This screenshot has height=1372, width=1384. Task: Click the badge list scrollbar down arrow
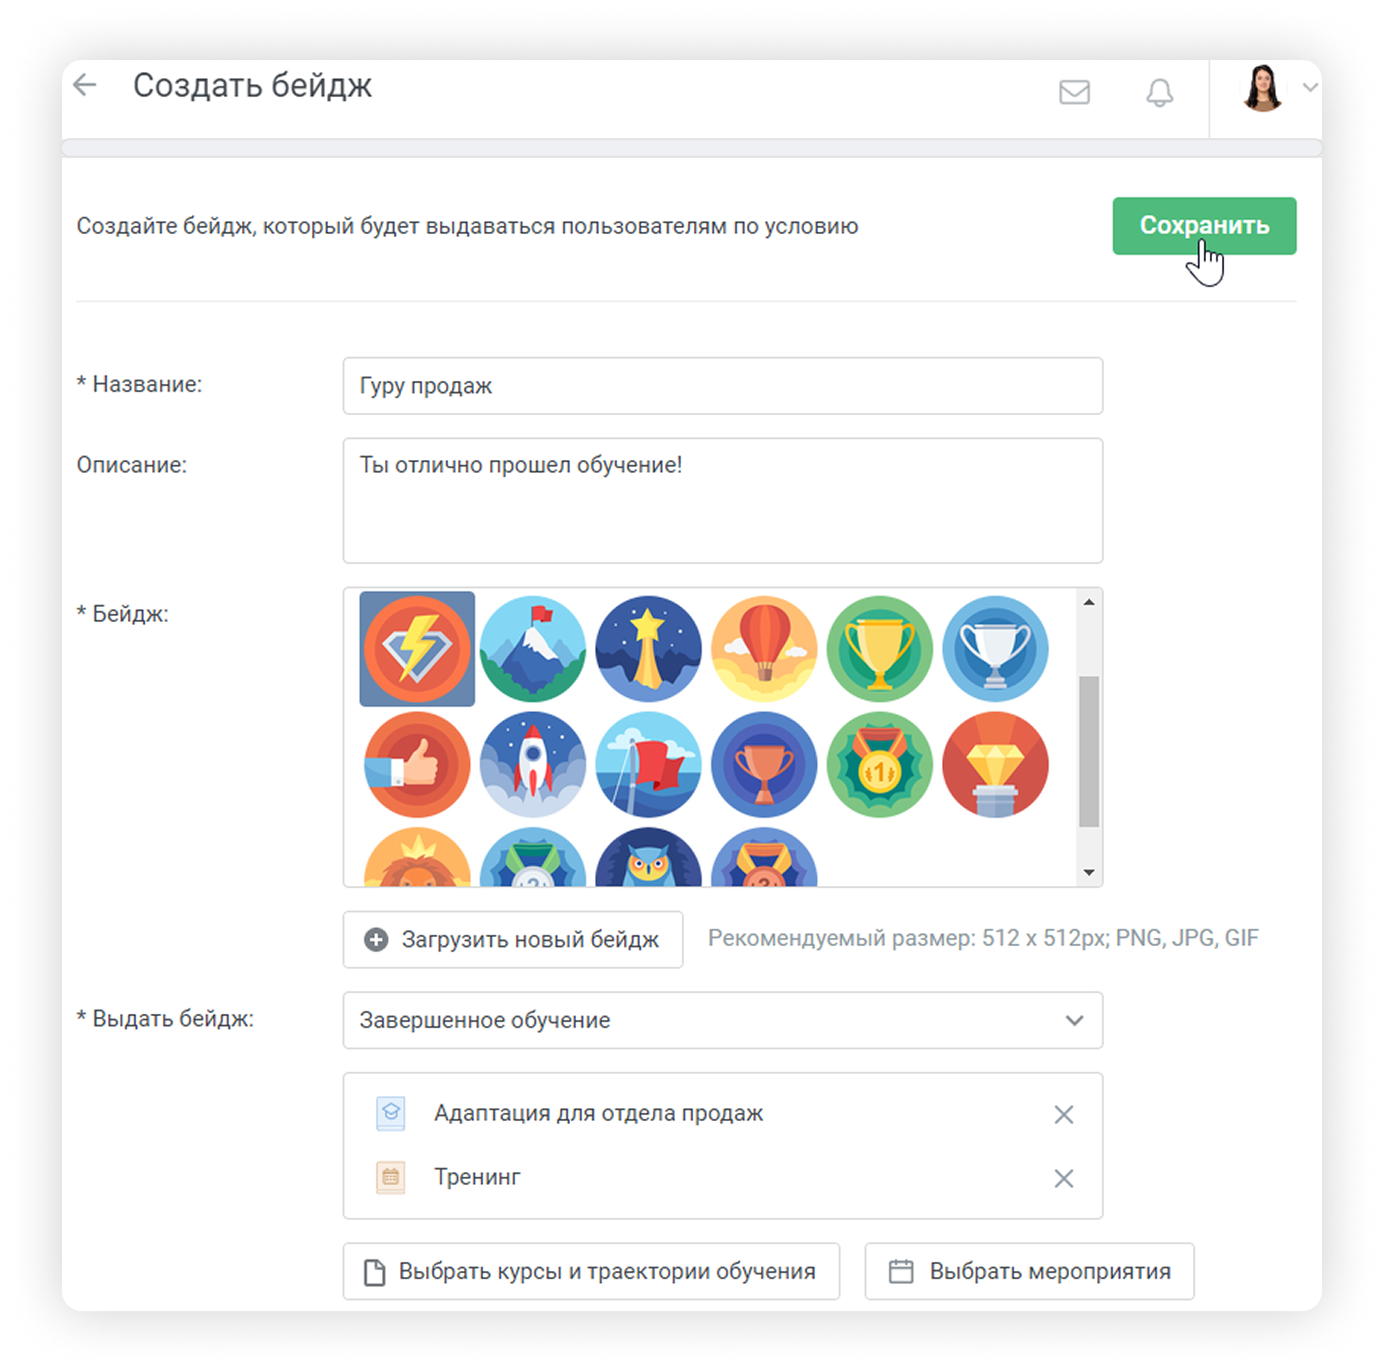tap(1089, 873)
